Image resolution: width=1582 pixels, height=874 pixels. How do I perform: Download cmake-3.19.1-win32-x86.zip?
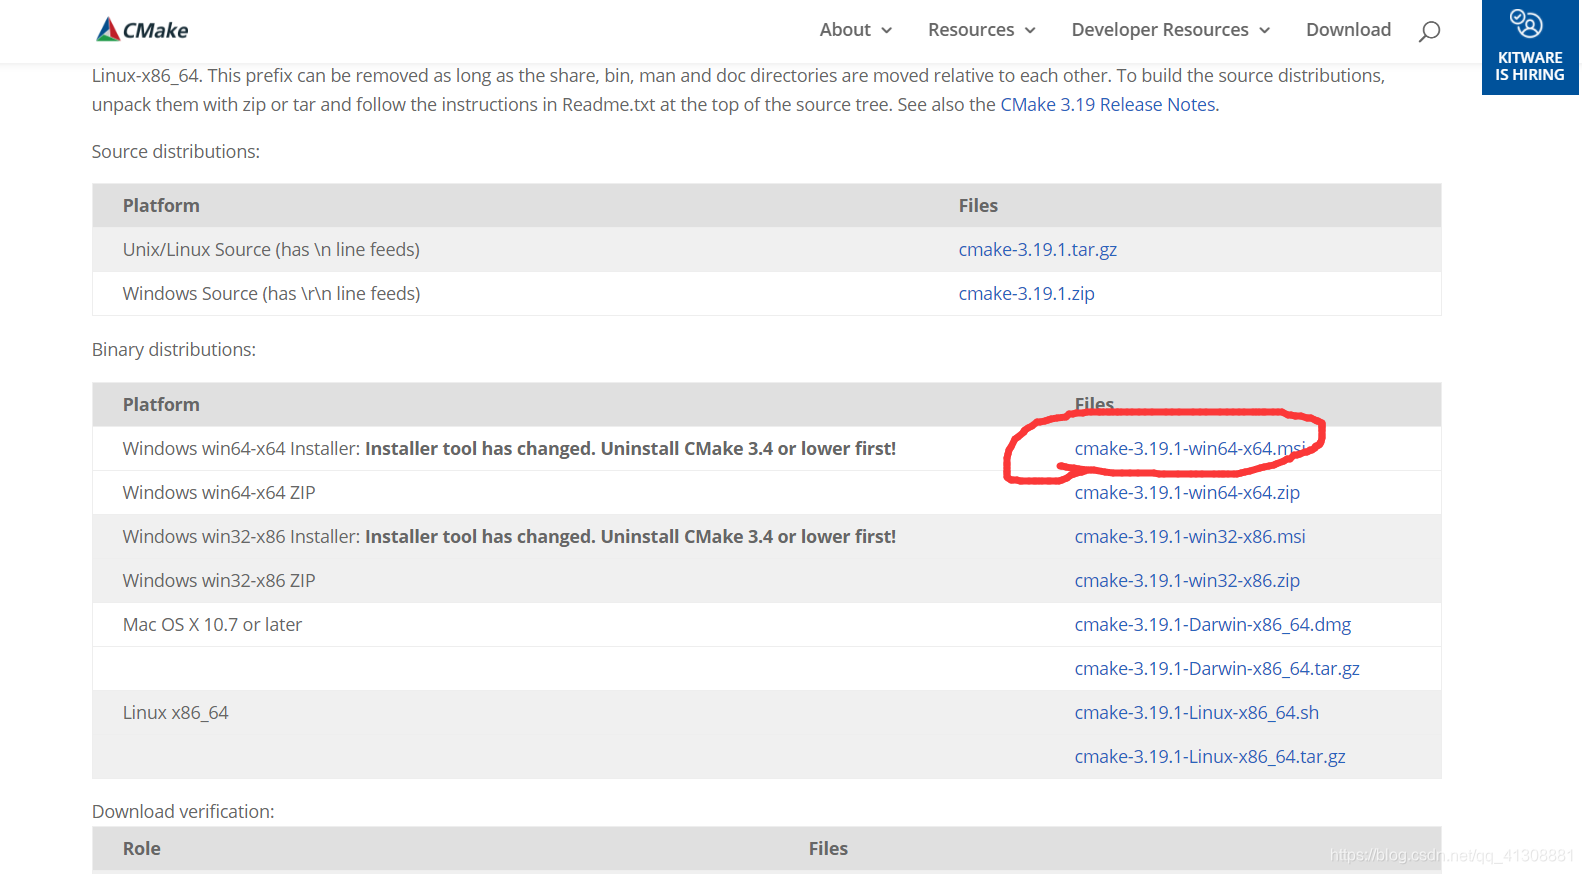point(1187,580)
